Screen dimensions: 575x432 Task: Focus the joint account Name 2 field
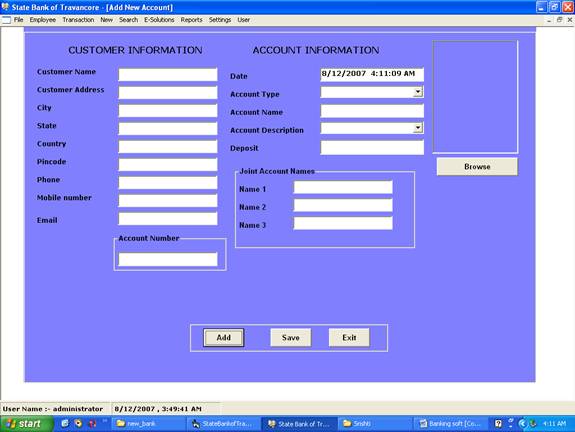[343, 205]
